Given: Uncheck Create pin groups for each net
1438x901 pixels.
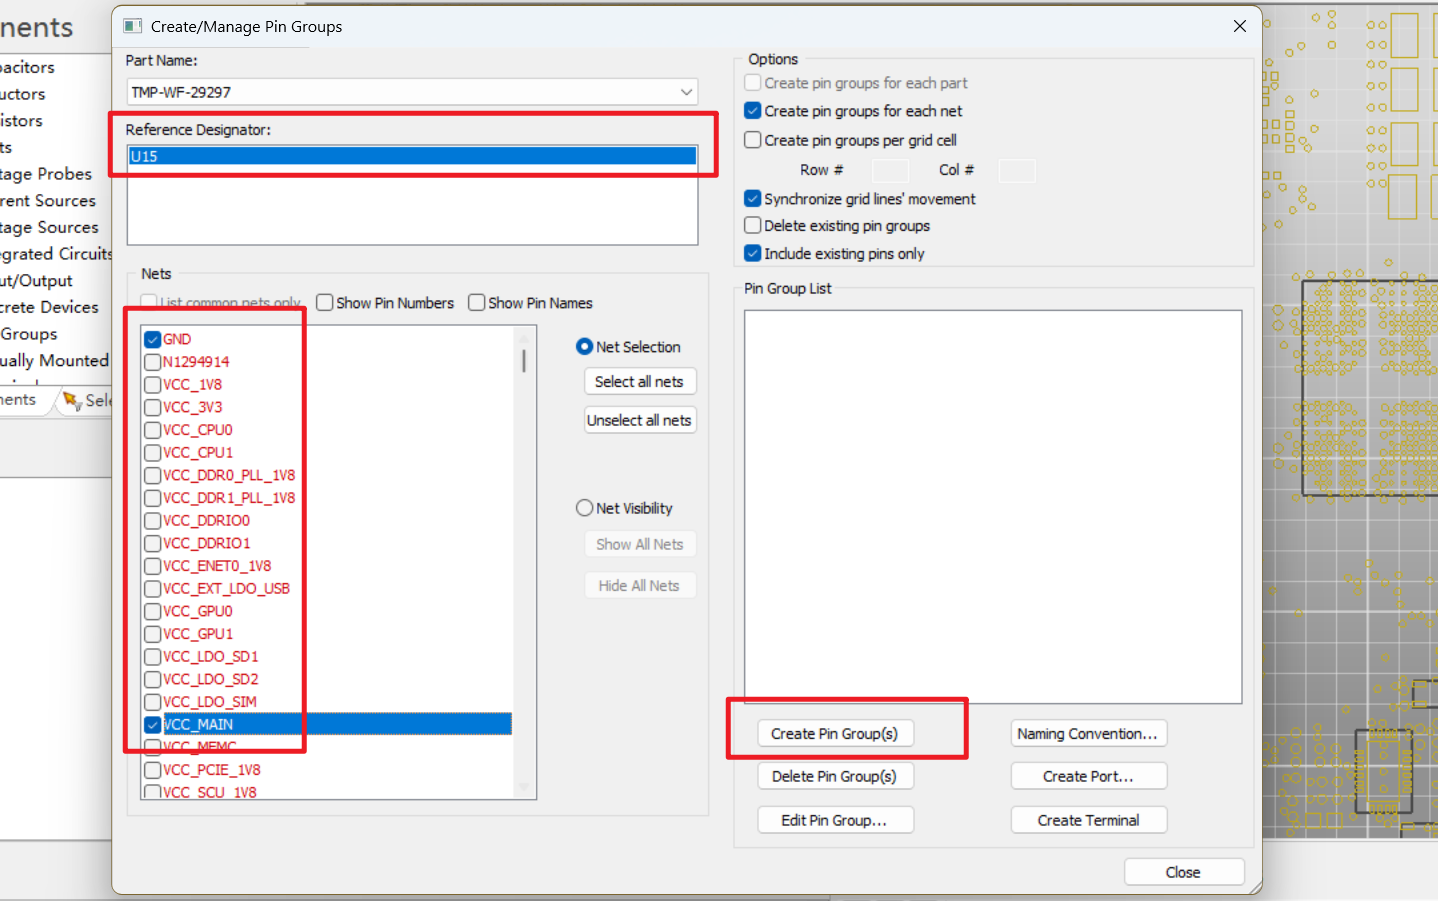Looking at the screenshot, I should (x=753, y=111).
